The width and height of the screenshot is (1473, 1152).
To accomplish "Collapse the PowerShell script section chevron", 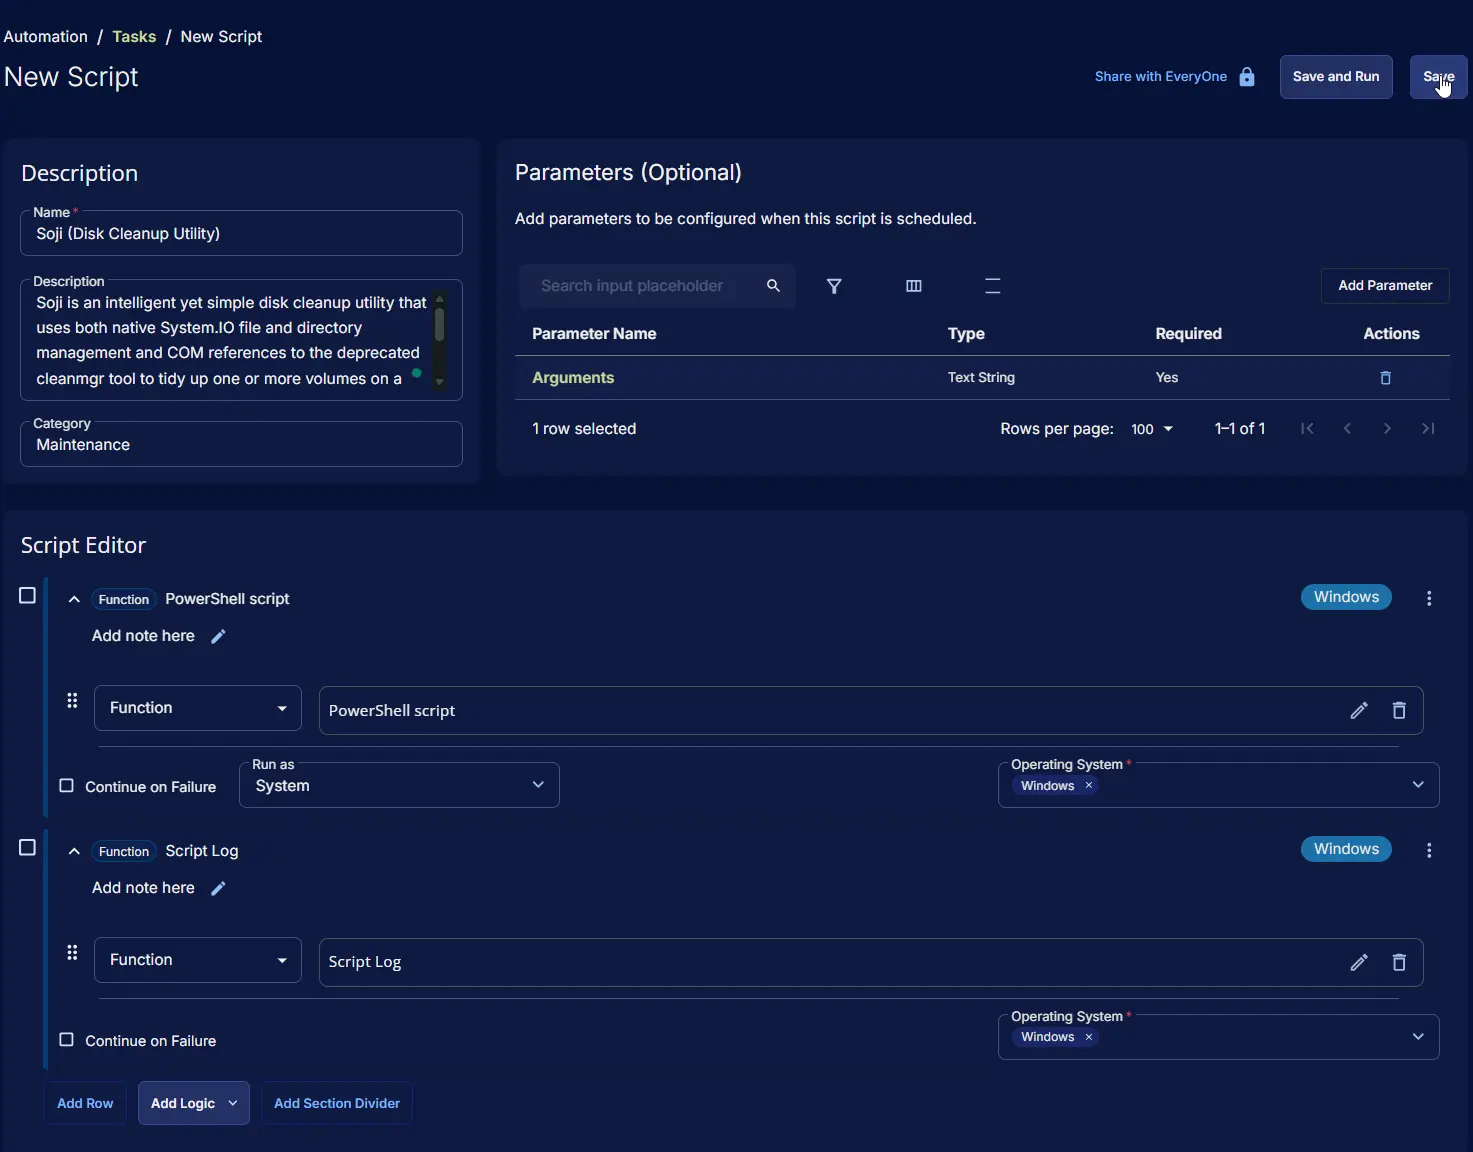I will (x=74, y=599).
